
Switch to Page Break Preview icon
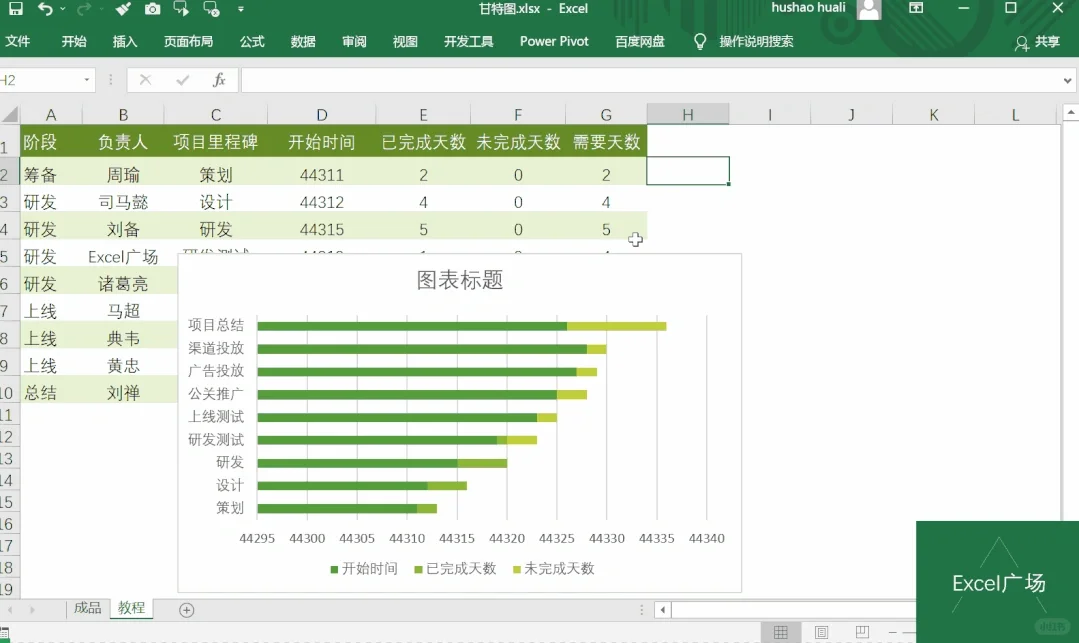tap(862, 632)
